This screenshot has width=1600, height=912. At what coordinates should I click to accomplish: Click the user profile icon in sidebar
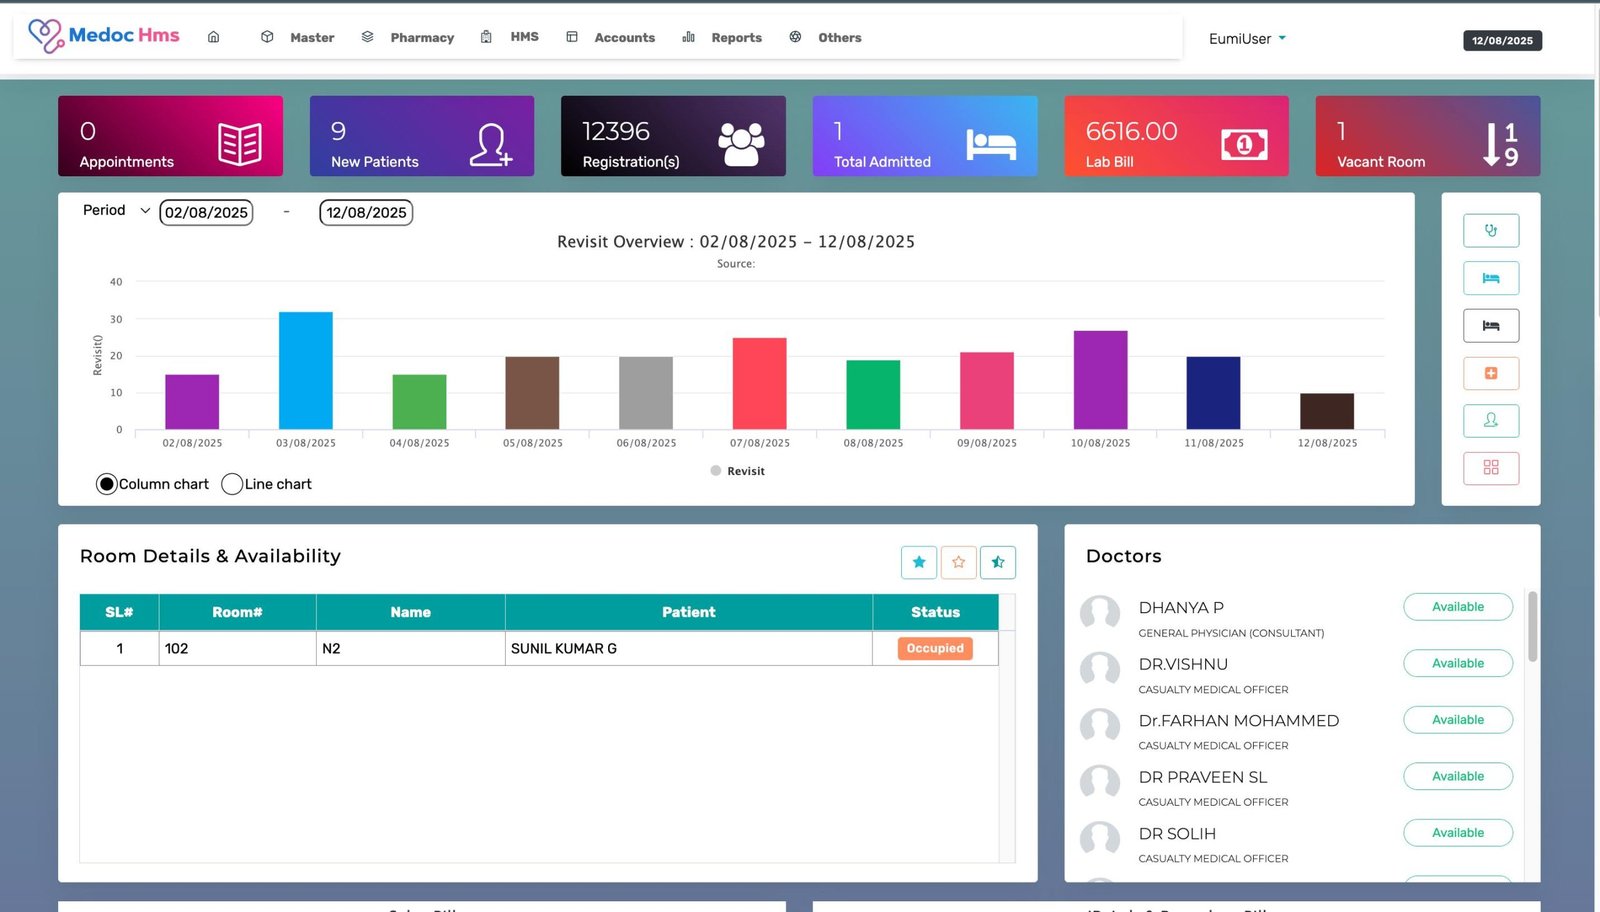pyautogui.click(x=1490, y=421)
